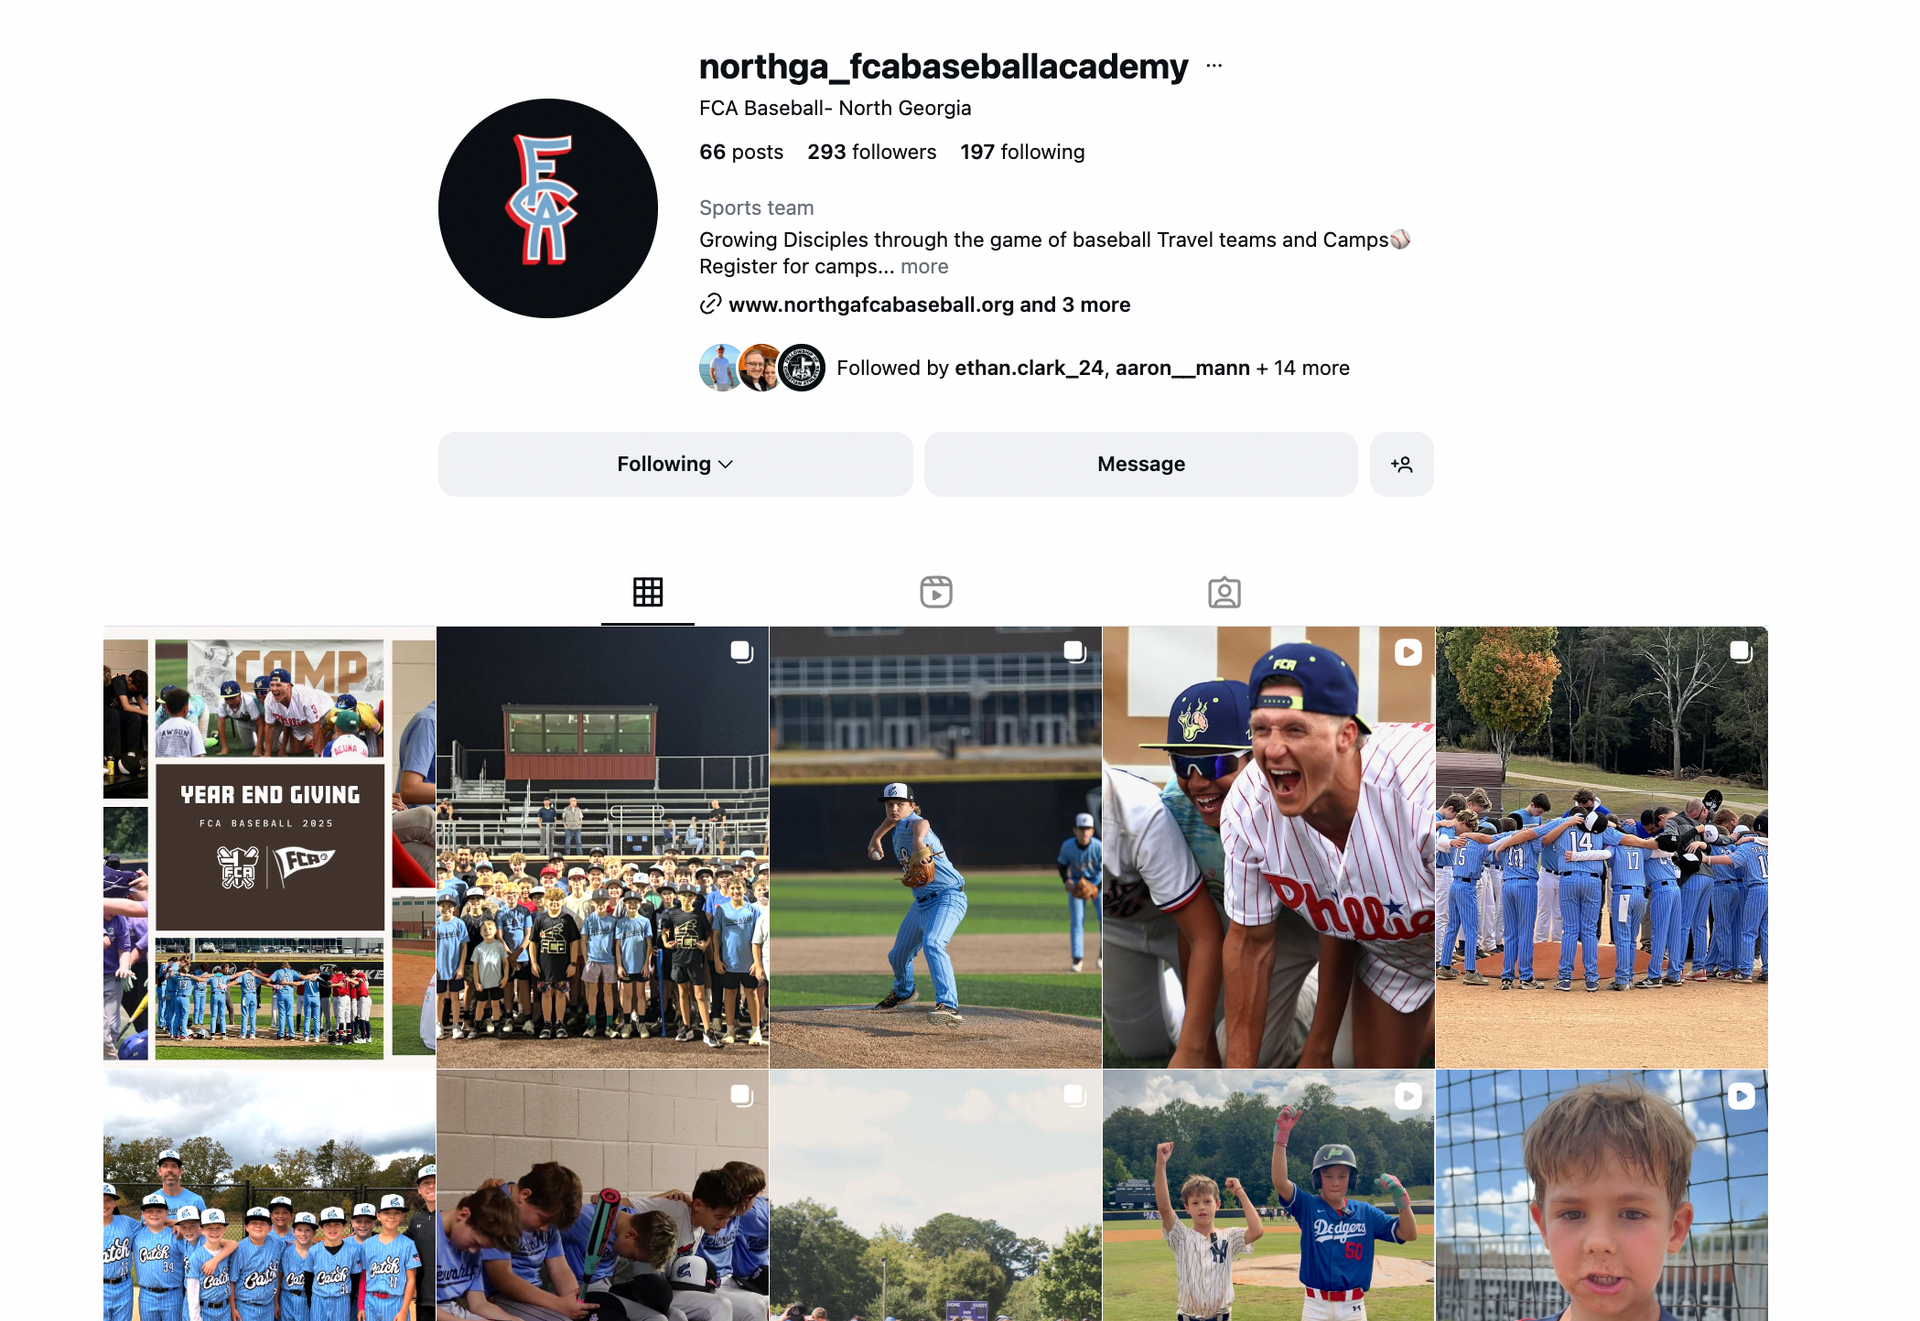Open the Tagged photos tab icon
1920x1321 pixels.
pos(1224,592)
